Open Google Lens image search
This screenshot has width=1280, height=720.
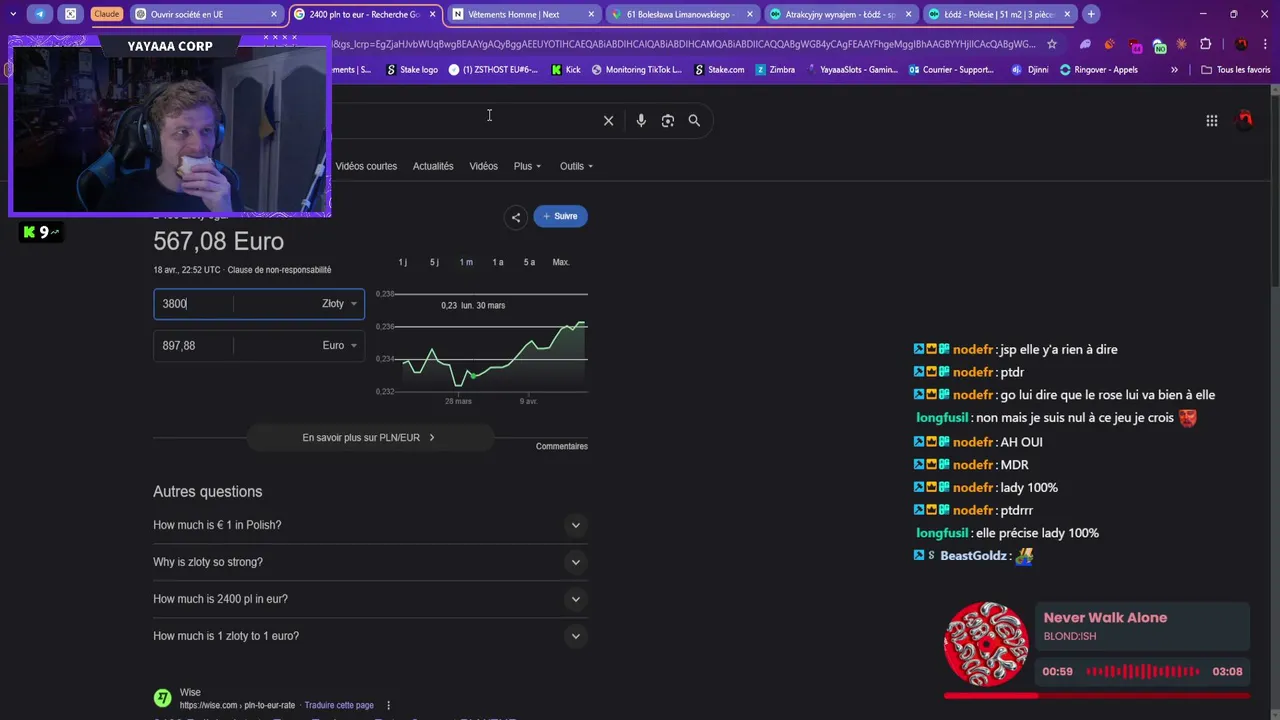point(667,120)
